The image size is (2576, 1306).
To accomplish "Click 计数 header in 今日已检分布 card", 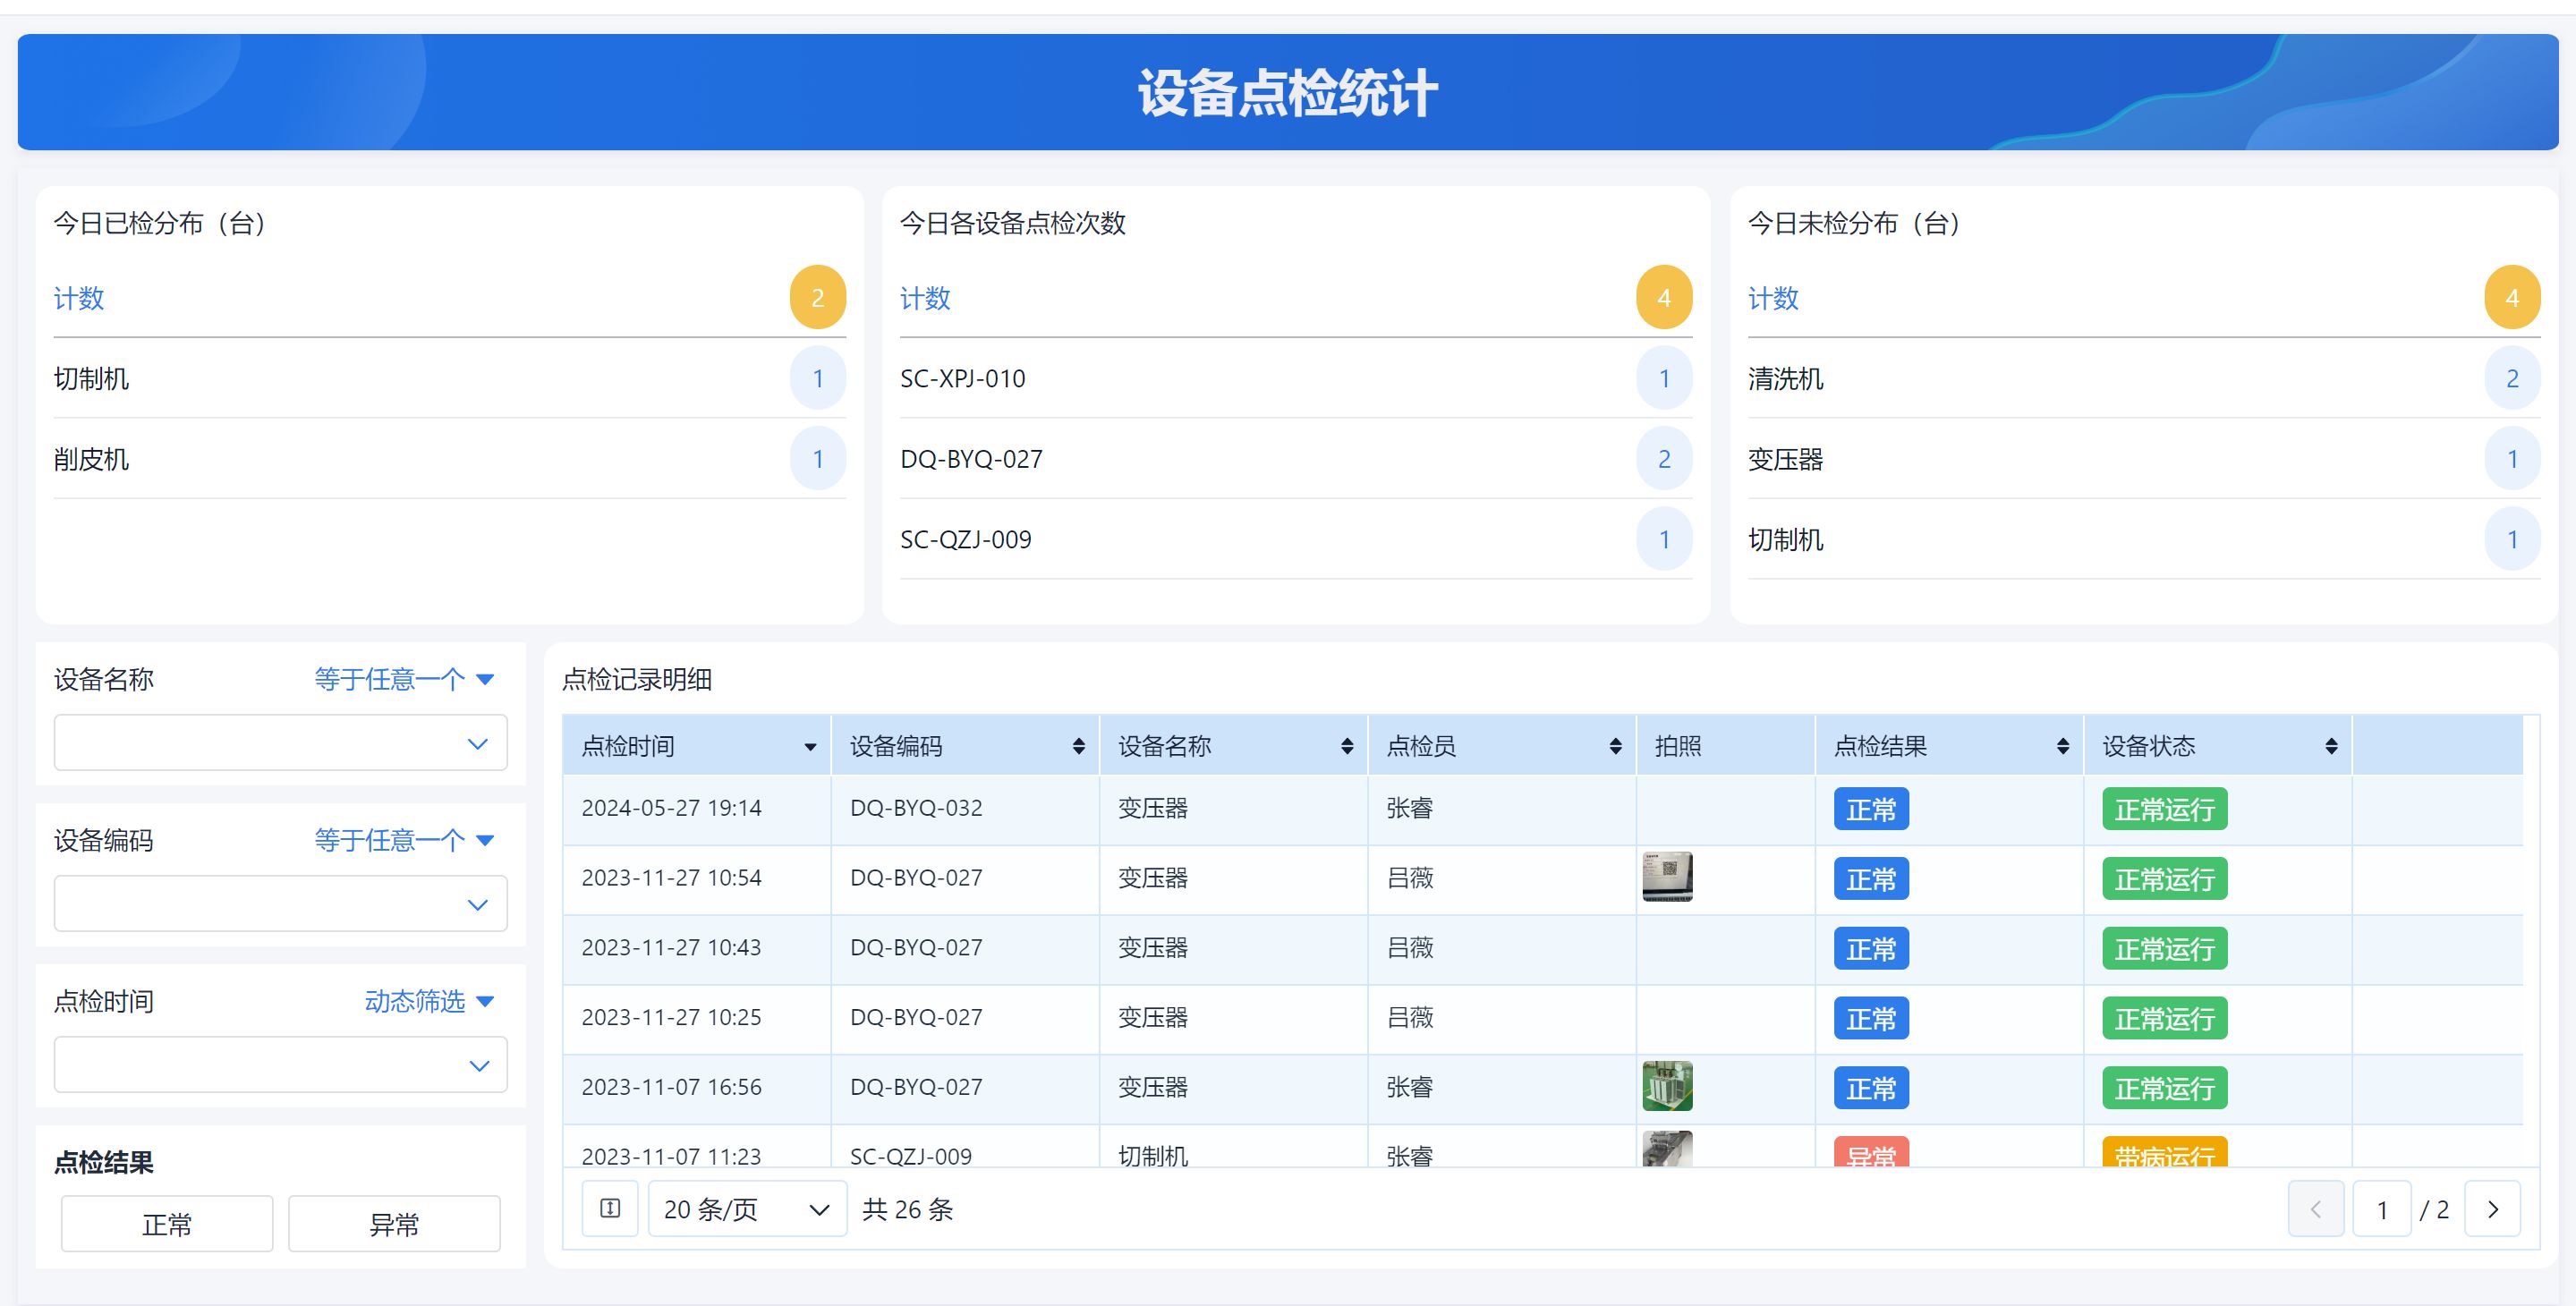I will tap(79, 298).
